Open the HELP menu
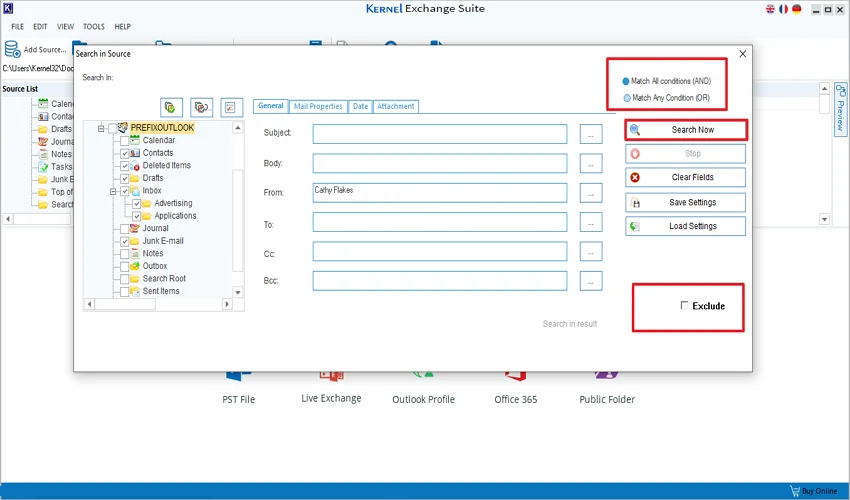The image size is (850, 500). (123, 27)
